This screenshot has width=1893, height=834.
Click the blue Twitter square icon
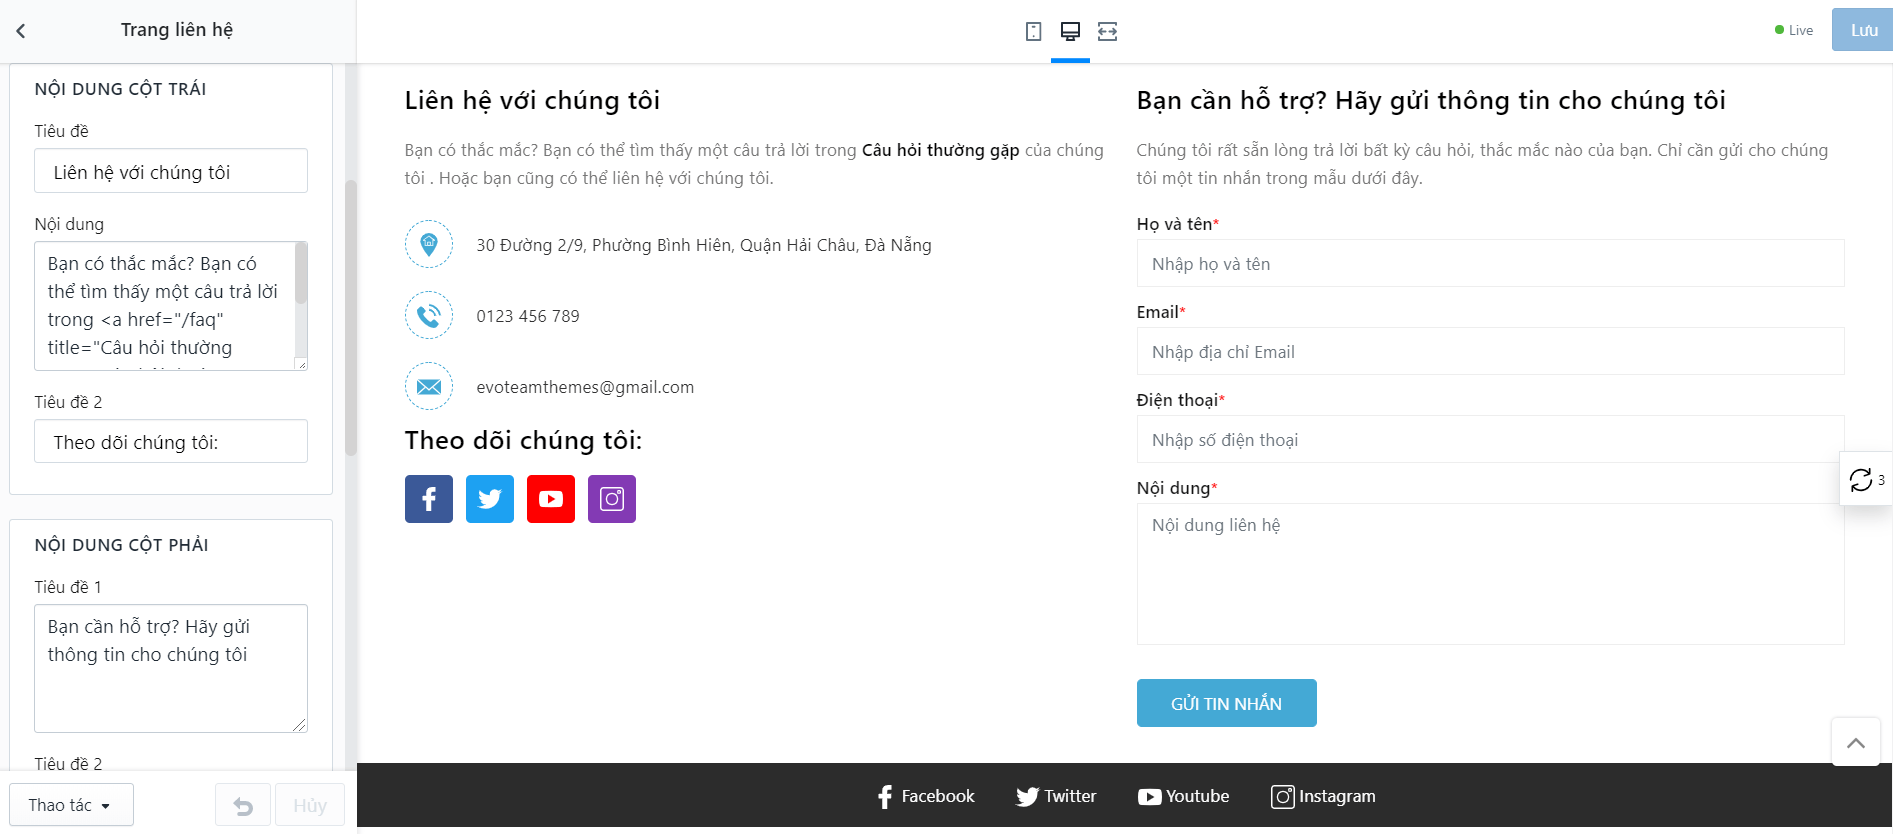pyautogui.click(x=490, y=499)
